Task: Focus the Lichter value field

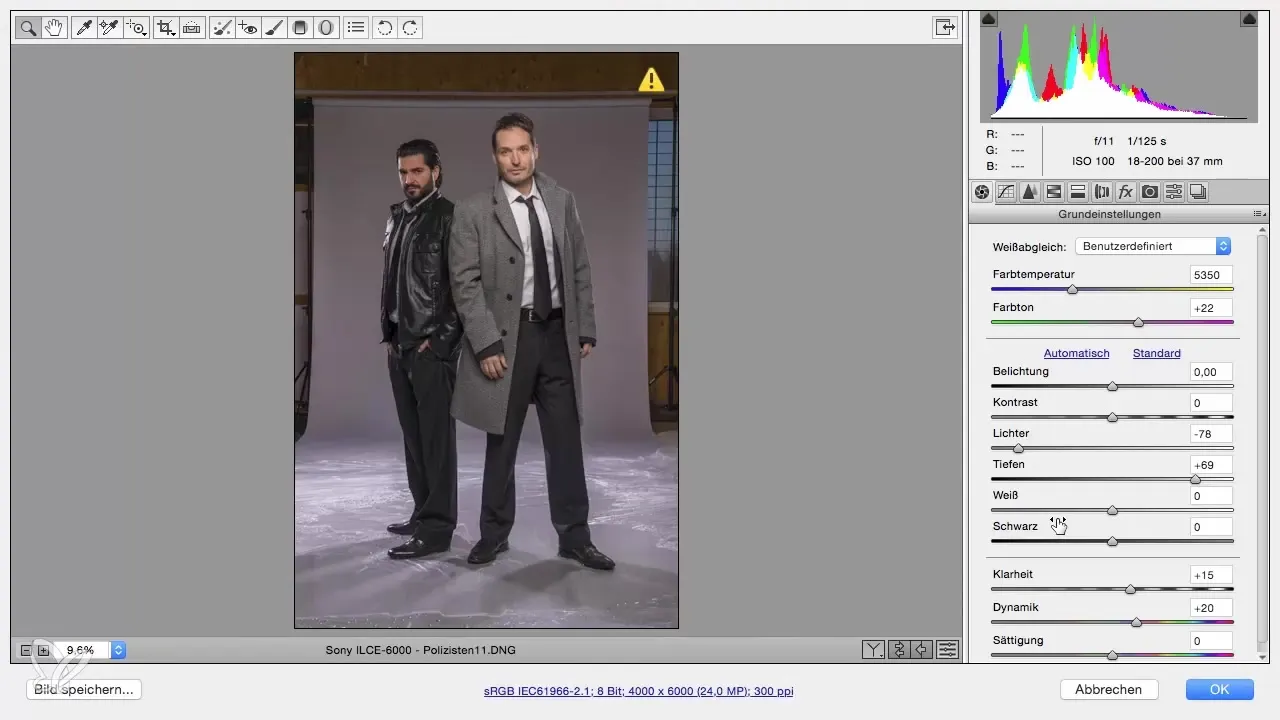Action: 1212,434
